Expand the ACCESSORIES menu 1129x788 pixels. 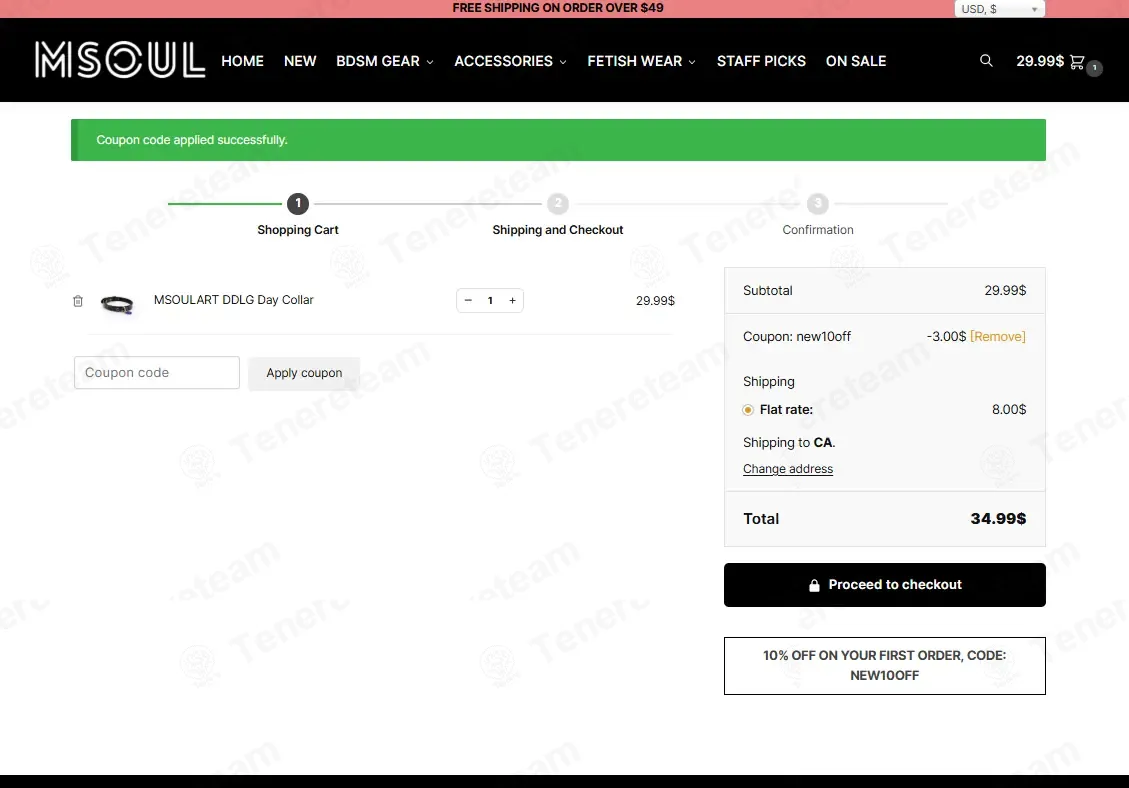510,61
